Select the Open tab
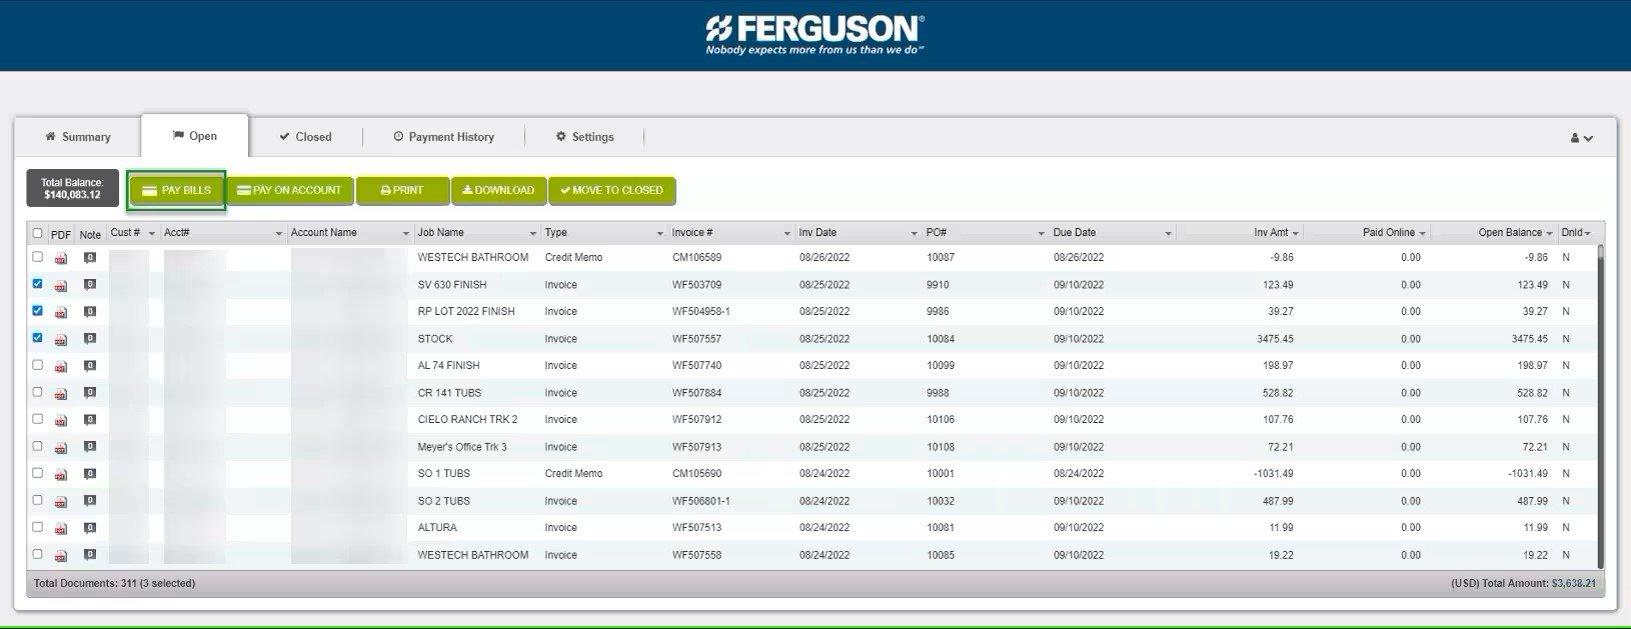 click(195, 136)
